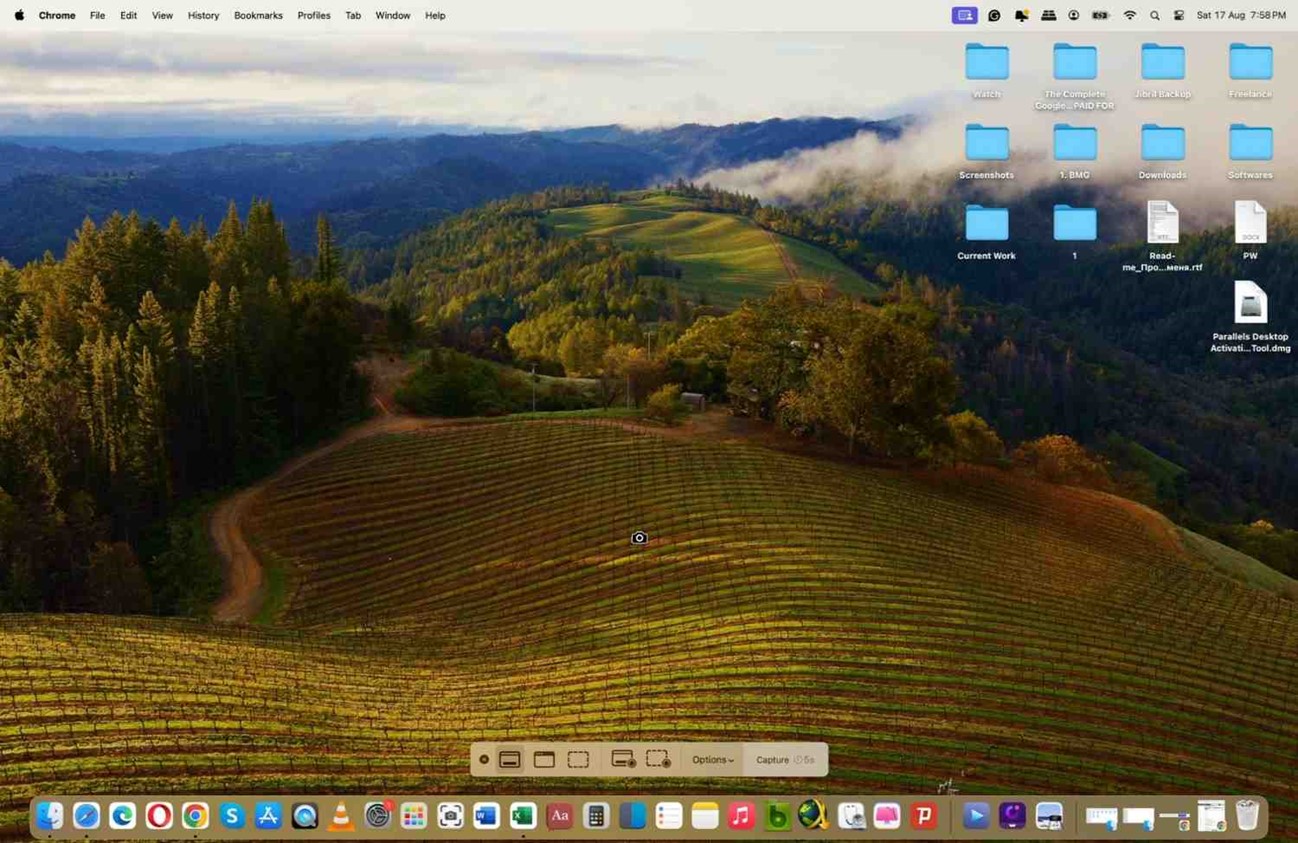Select Capture Entire Screen mode
Screen dimensions: 1298x843
click(x=510, y=760)
